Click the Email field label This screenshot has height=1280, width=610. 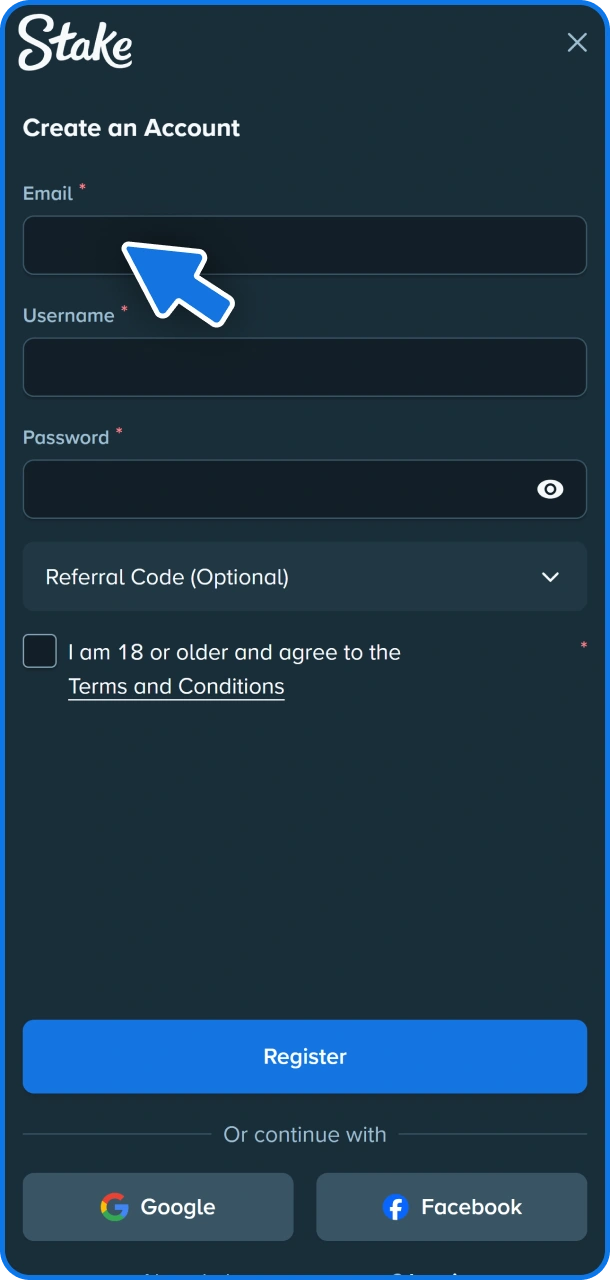[x=48, y=194]
